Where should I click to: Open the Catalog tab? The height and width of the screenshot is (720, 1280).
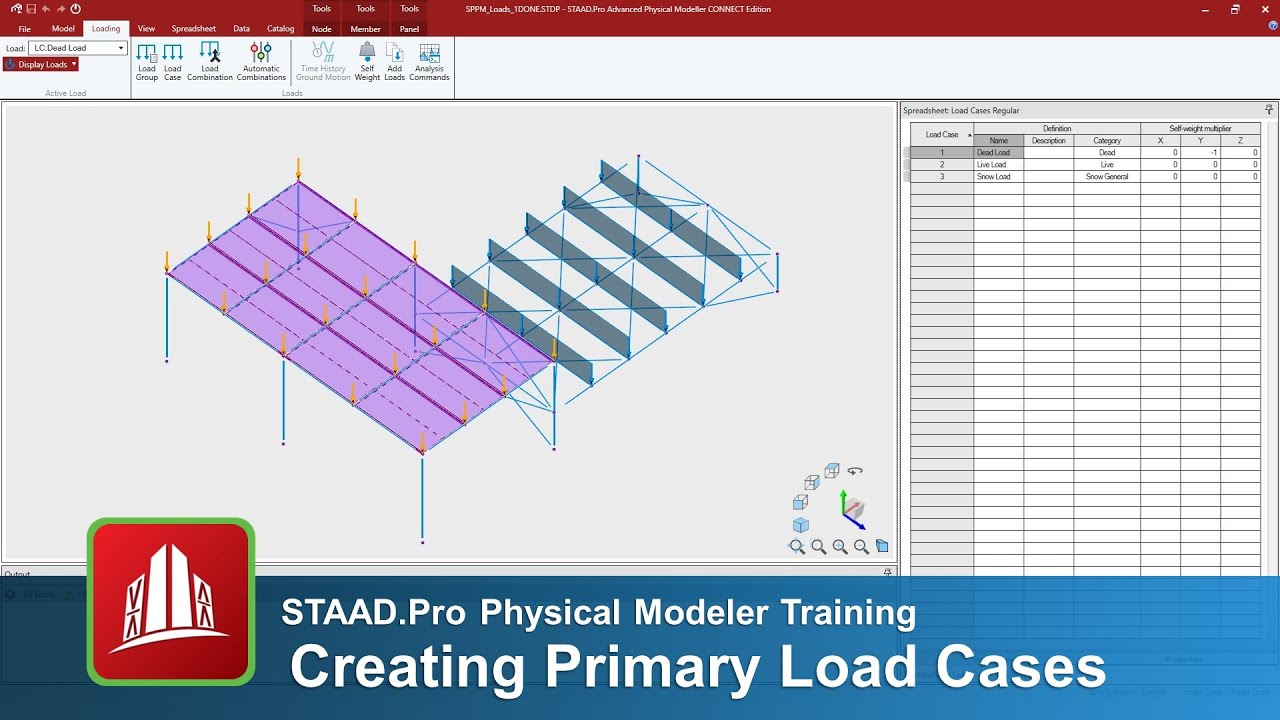click(x=281, y=29)
